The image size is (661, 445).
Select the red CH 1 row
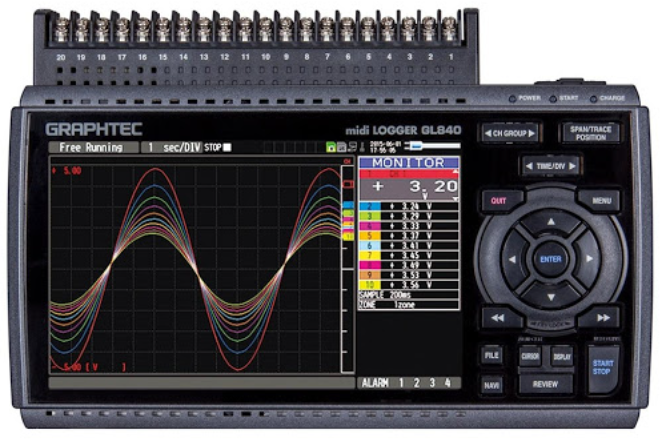(408, 174)
